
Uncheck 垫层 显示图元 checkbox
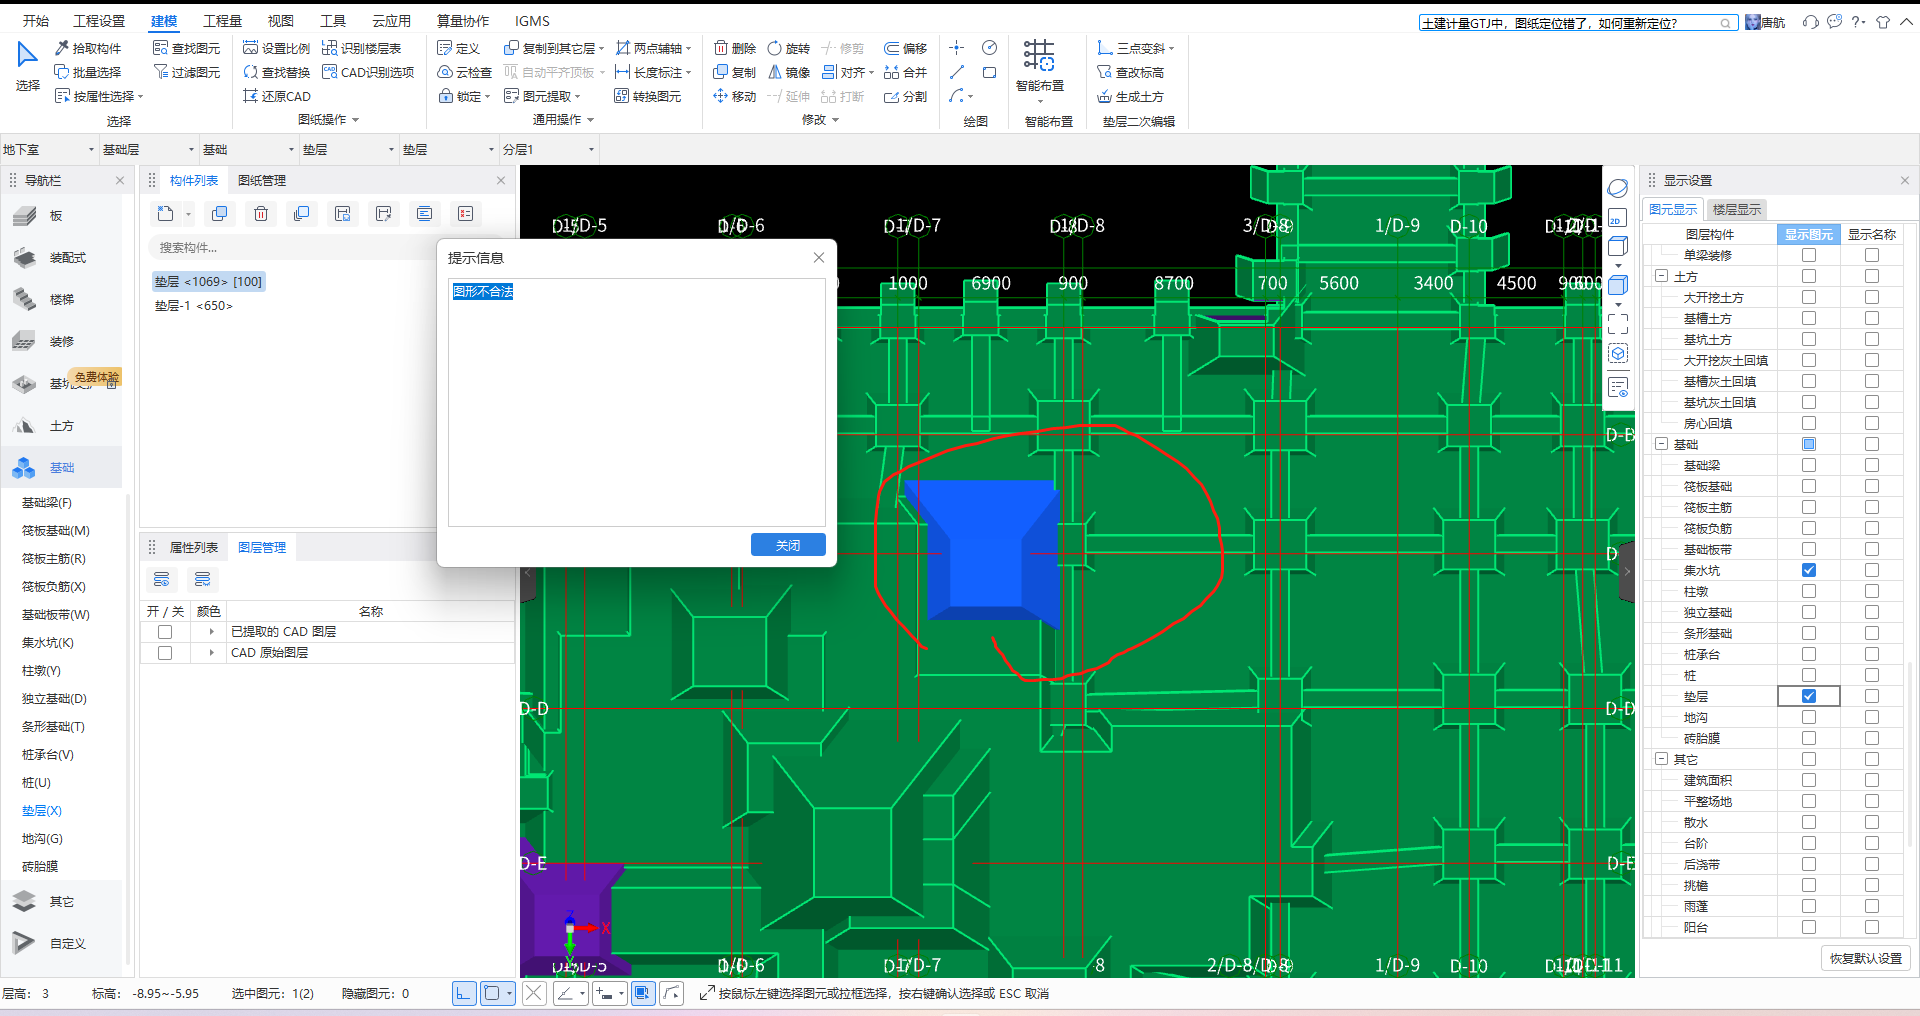pyautogui.click(x=1809, y=696)
